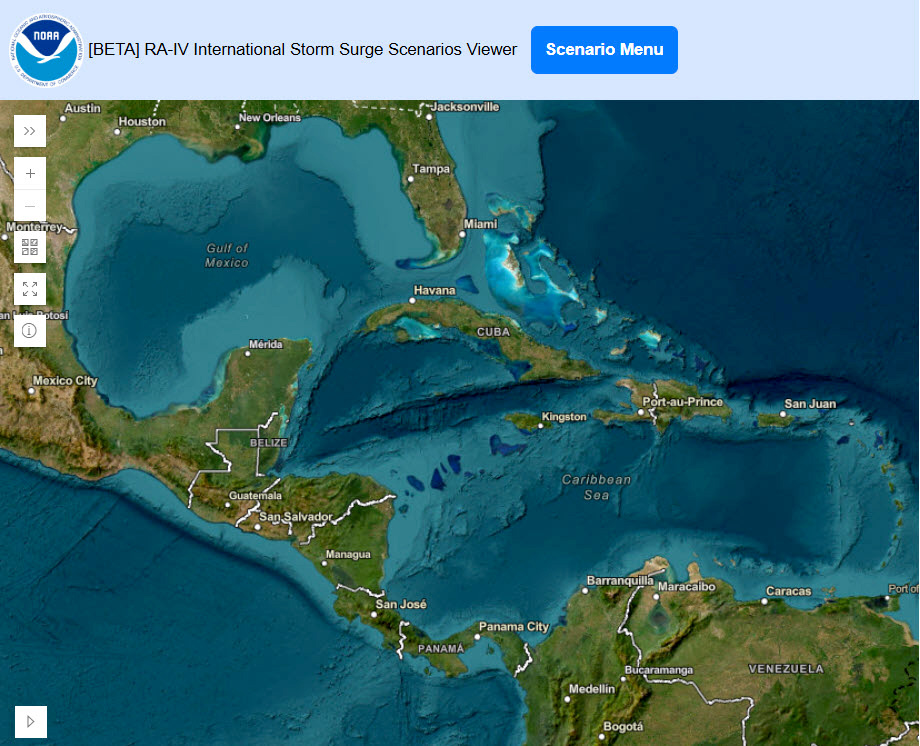
Task: Open the map information panel
Action: point(30,330)
